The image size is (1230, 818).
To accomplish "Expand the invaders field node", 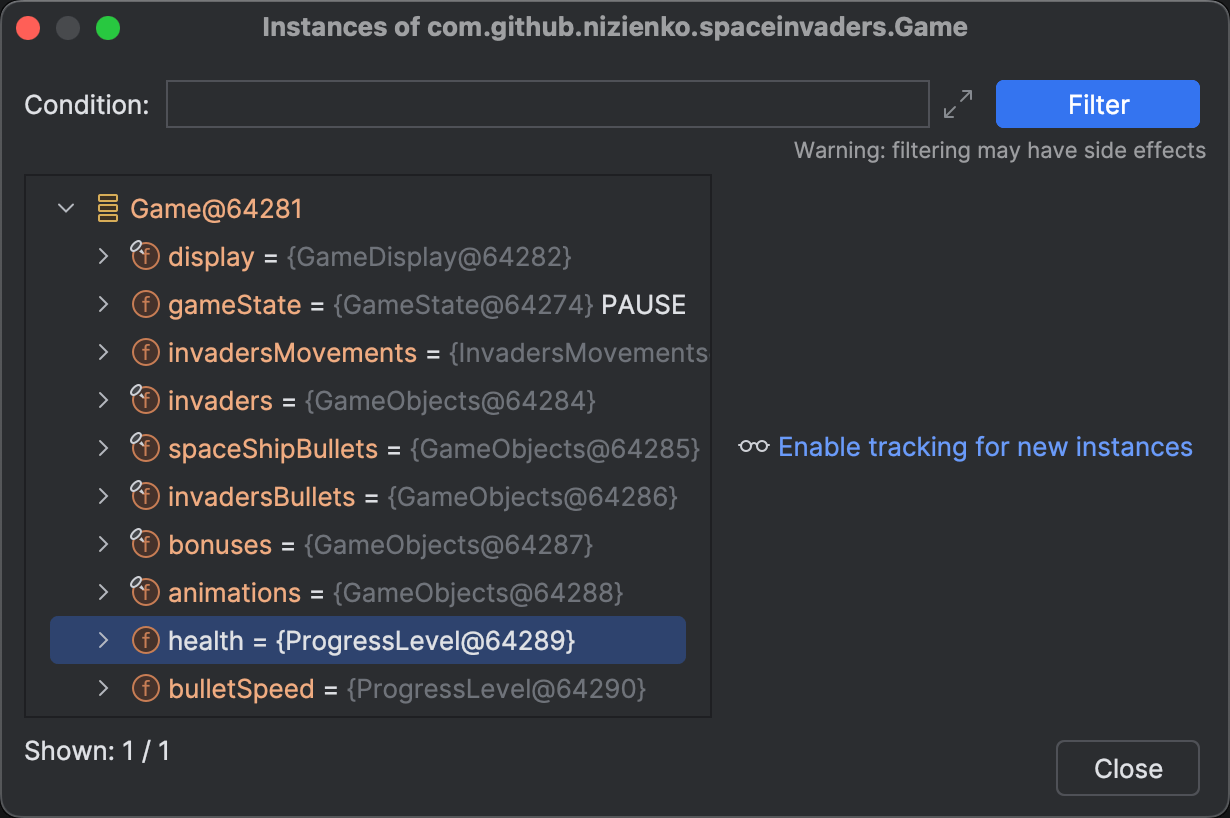I will [x=103, y=401].
